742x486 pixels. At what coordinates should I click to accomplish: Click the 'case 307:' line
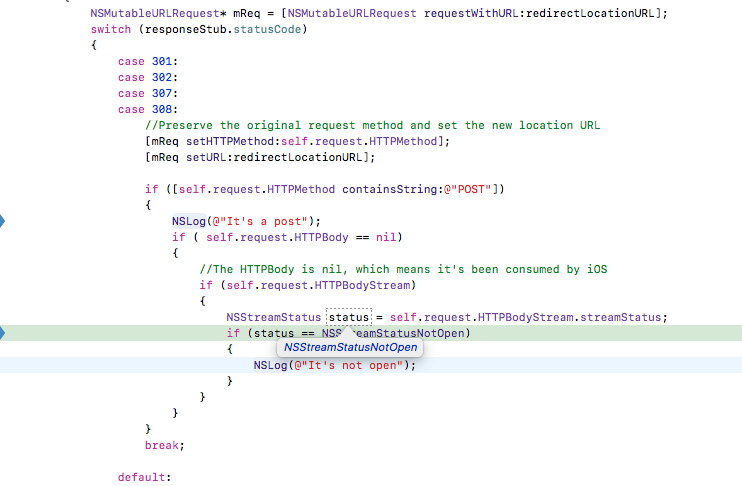[x=148, y=94]
